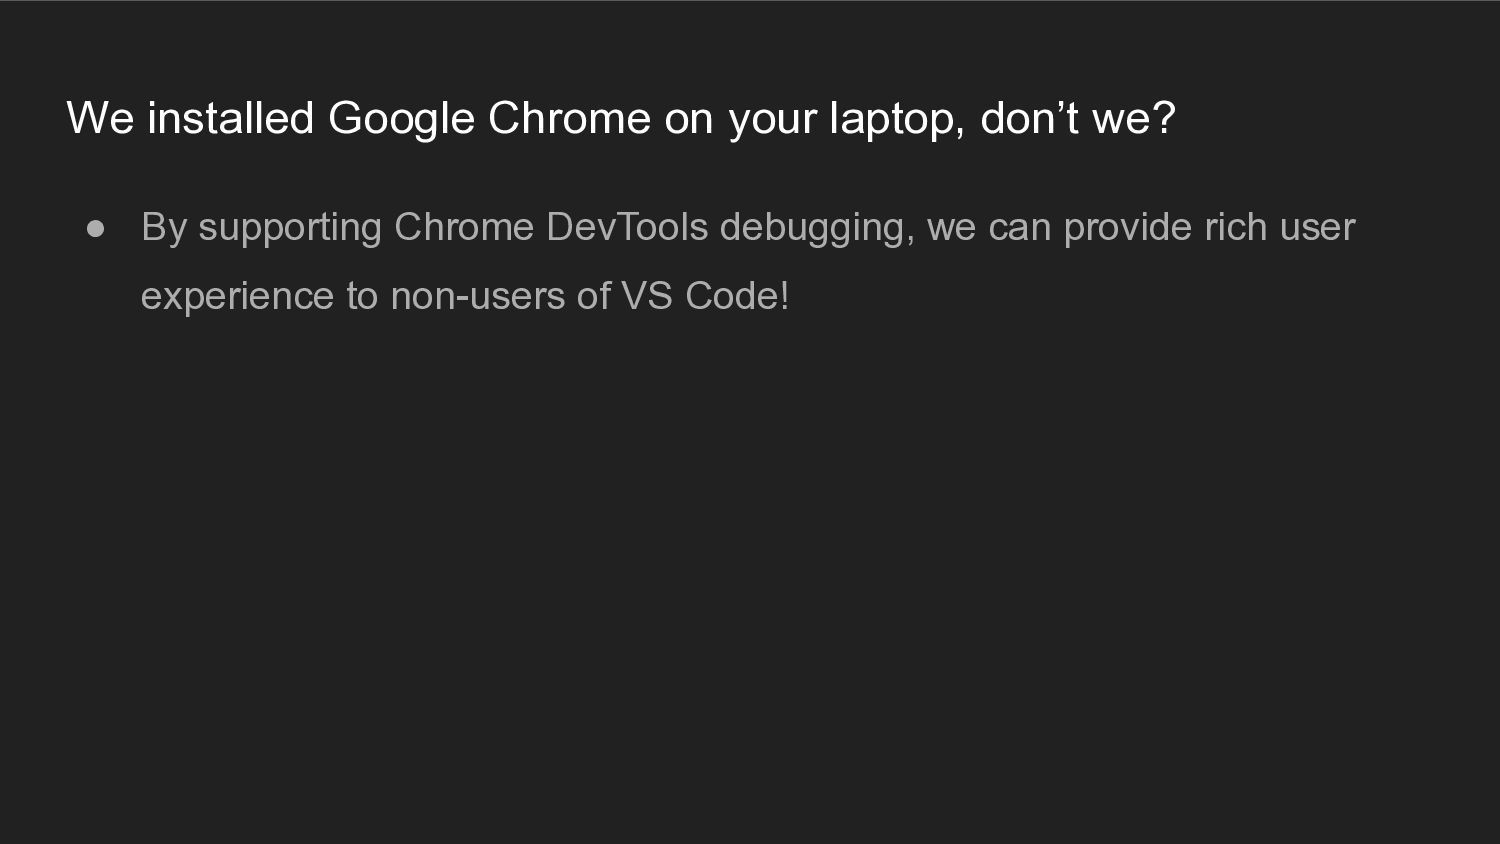1500x844 pixels.
Task: Click the word "By" starting the bullet
Action: (164, 227)
